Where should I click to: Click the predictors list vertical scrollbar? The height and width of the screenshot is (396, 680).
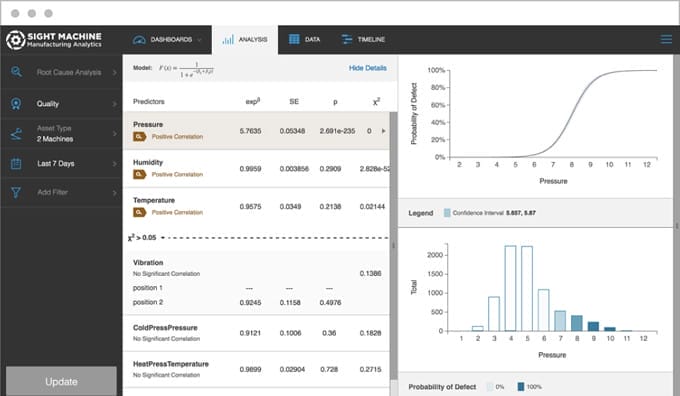point(393,245)
